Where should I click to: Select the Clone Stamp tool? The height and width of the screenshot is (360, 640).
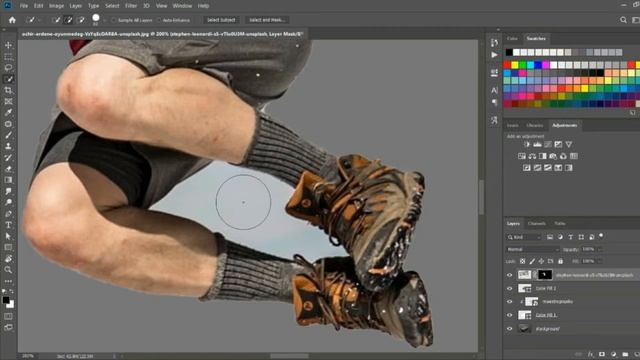point(8,146)
